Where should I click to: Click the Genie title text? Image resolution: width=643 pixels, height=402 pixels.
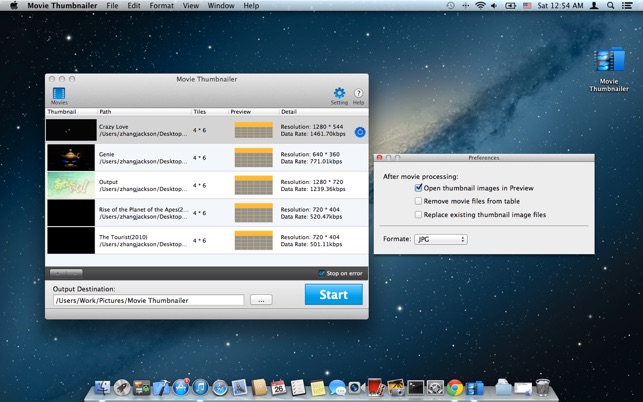pos(107,154)
